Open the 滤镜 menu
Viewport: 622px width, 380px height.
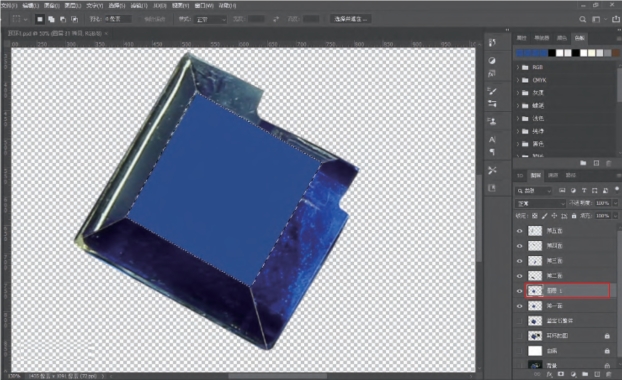click(139, 6)
